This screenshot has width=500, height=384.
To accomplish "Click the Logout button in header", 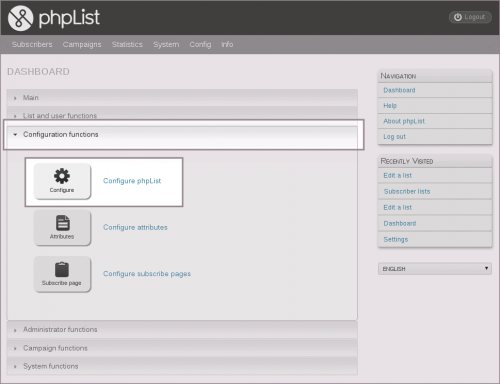I will pyautogui.click(x=470, y=17).
